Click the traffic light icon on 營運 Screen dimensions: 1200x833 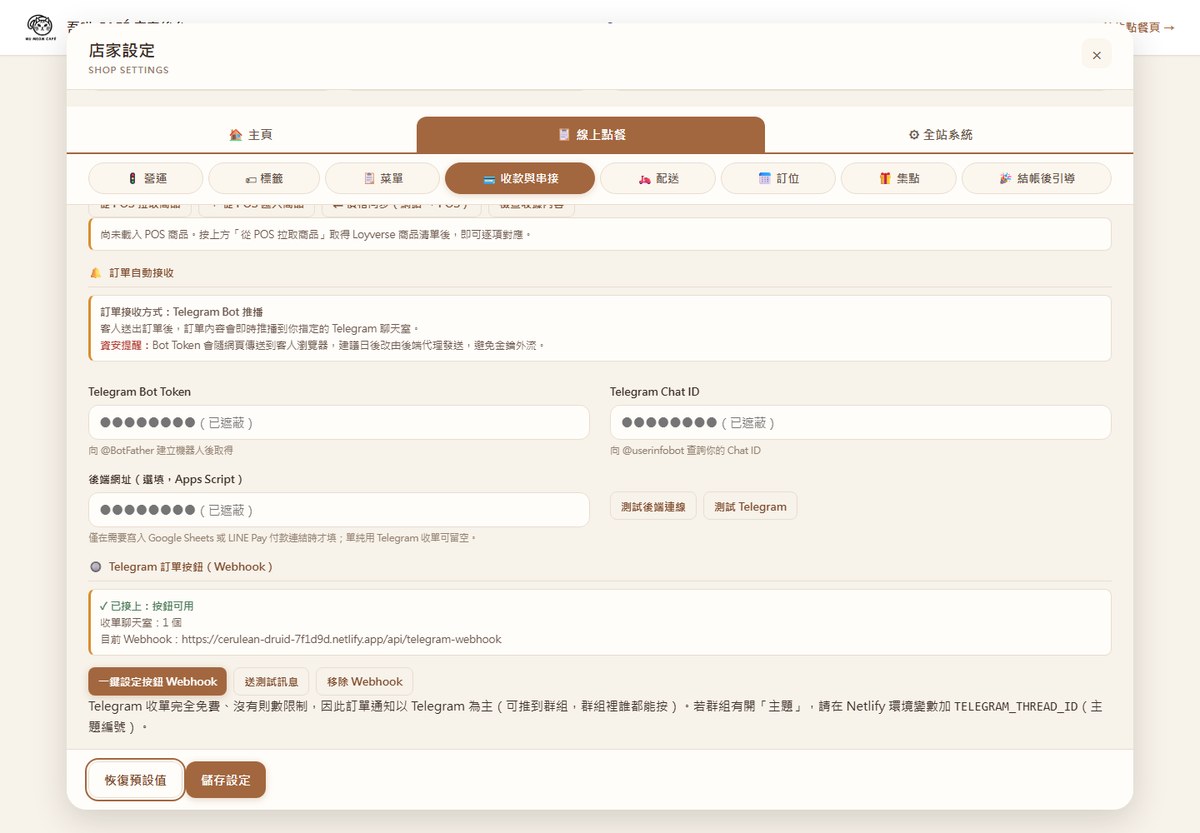132,179
